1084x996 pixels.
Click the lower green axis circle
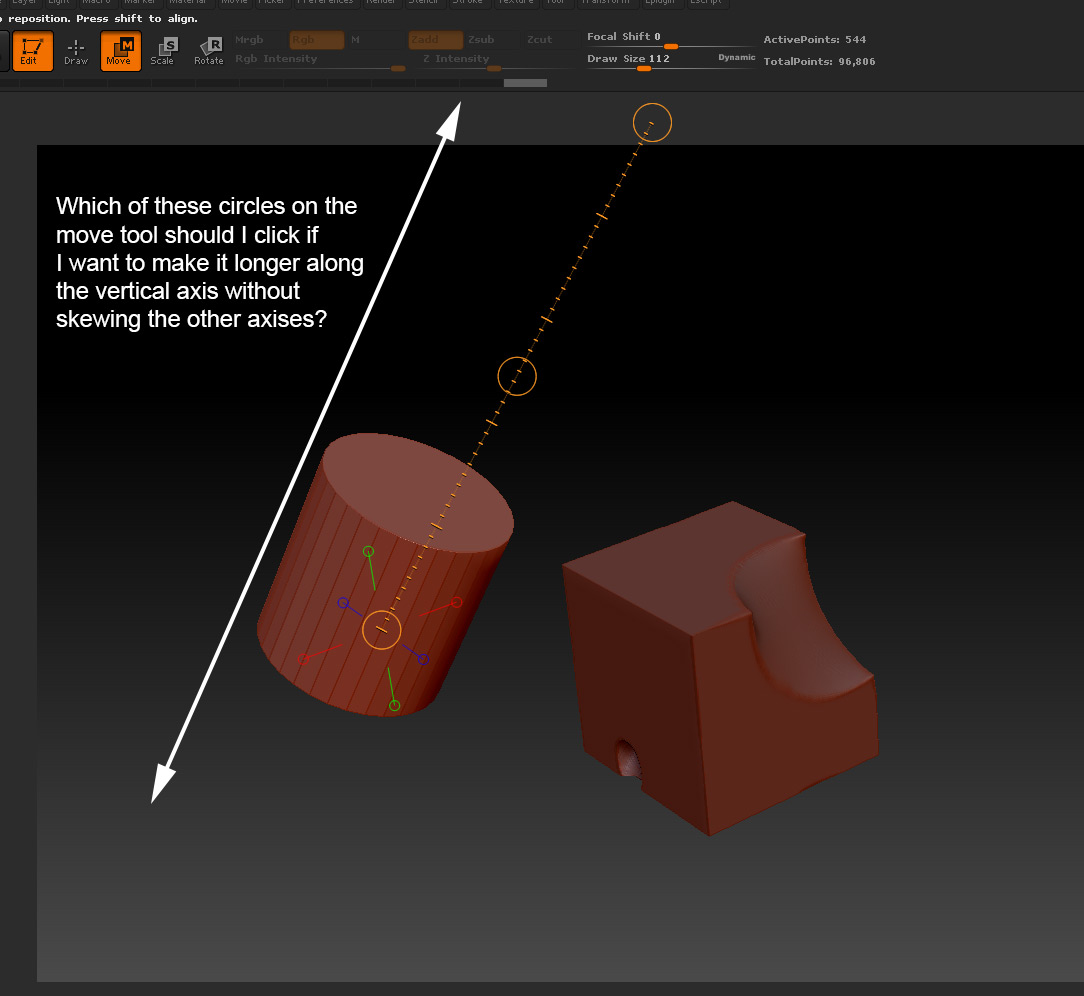(395, 705)
